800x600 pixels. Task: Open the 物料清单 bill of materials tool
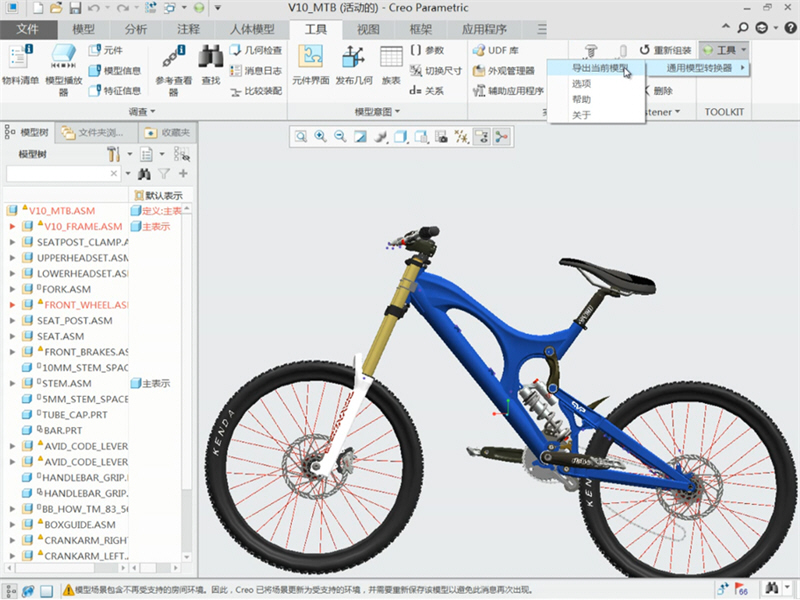20,65
